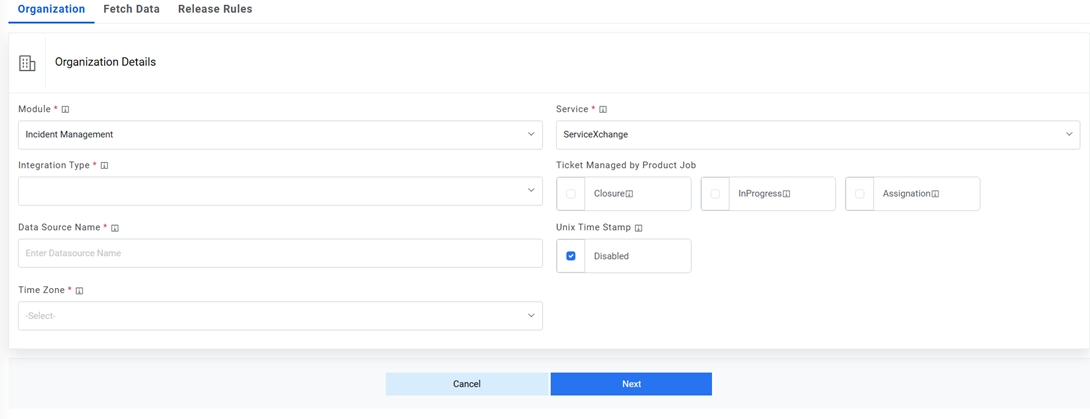The image size is (1090, 419).
Task: Click info icon beside Data Source Name
Action: point(115,228)
